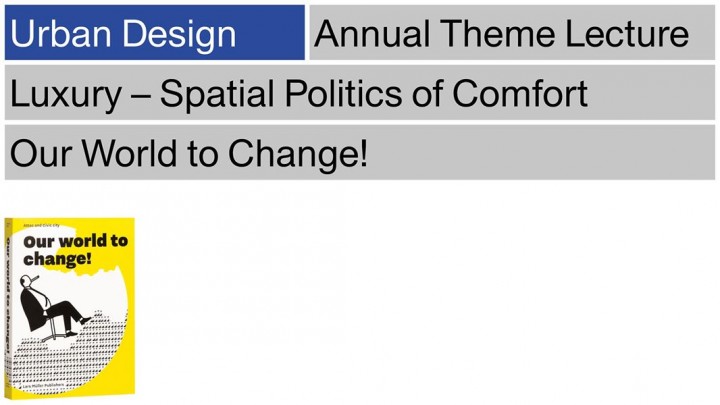Click the blue Urban Design banner
Screen dimensions: 720x405
[155, 33]
